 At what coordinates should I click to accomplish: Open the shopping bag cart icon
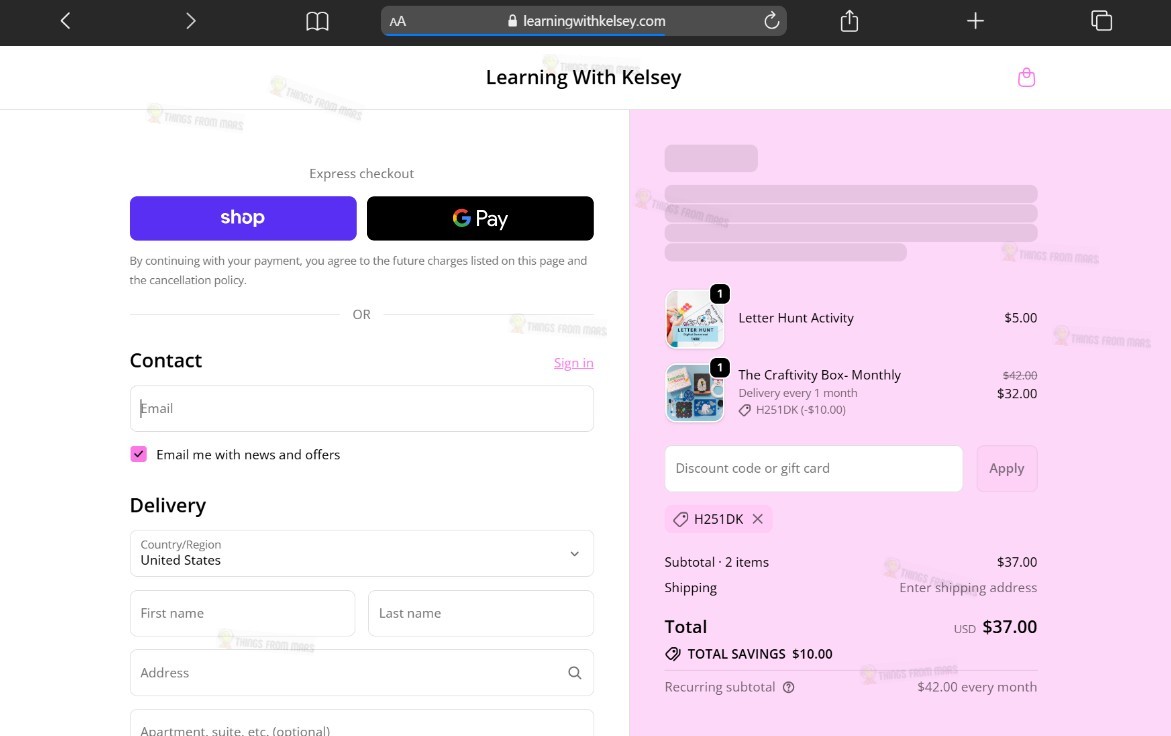point(1026,78)
